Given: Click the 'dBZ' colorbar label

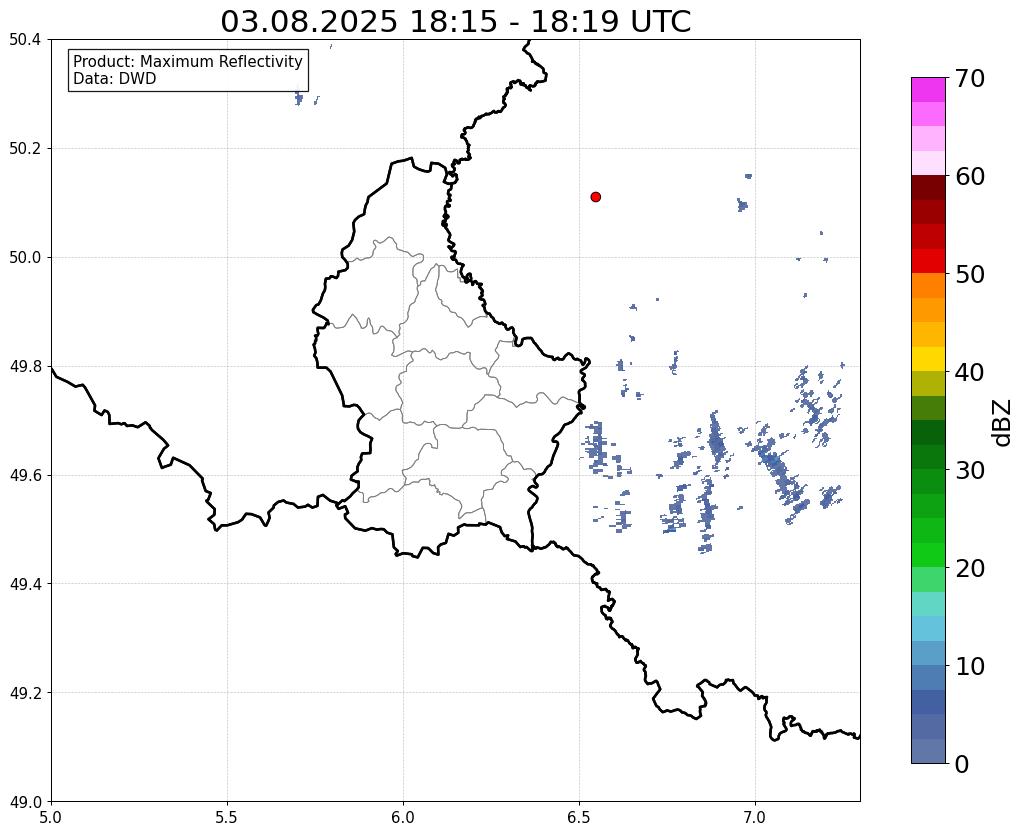Looking at the screenshot, I should click(x=1003, y=423).
